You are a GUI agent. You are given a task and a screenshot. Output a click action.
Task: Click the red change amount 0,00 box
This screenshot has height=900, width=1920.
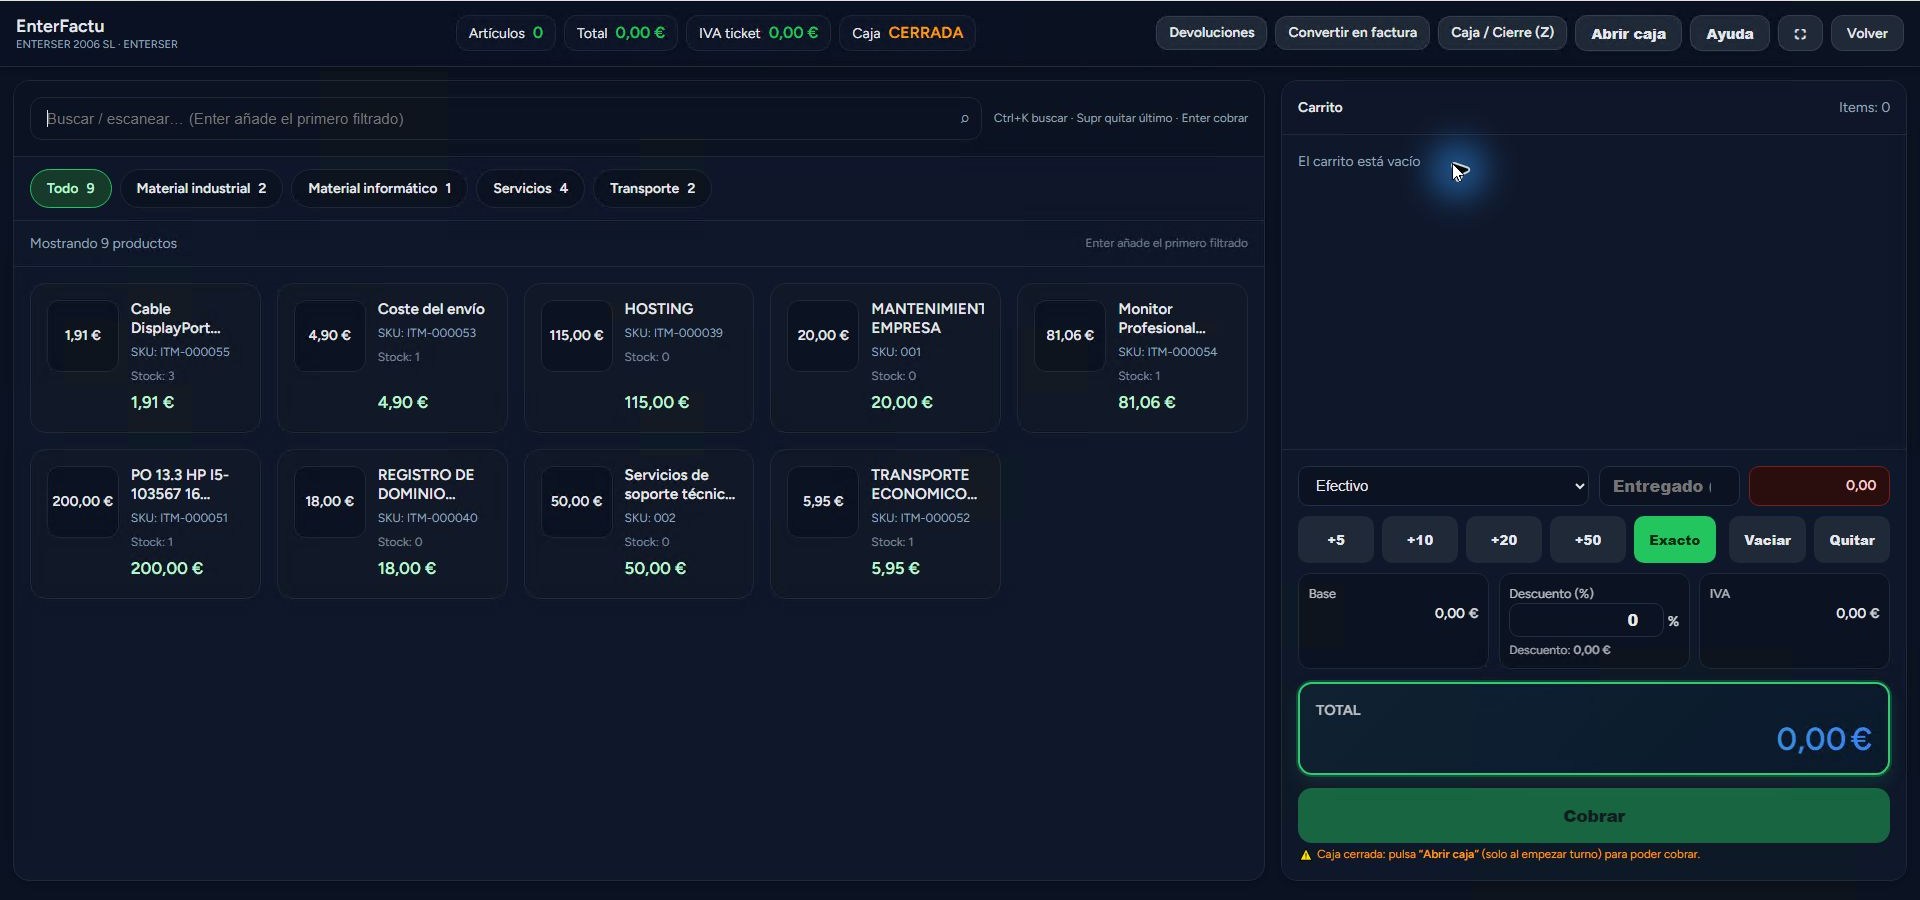click(x=1819, y=486)
